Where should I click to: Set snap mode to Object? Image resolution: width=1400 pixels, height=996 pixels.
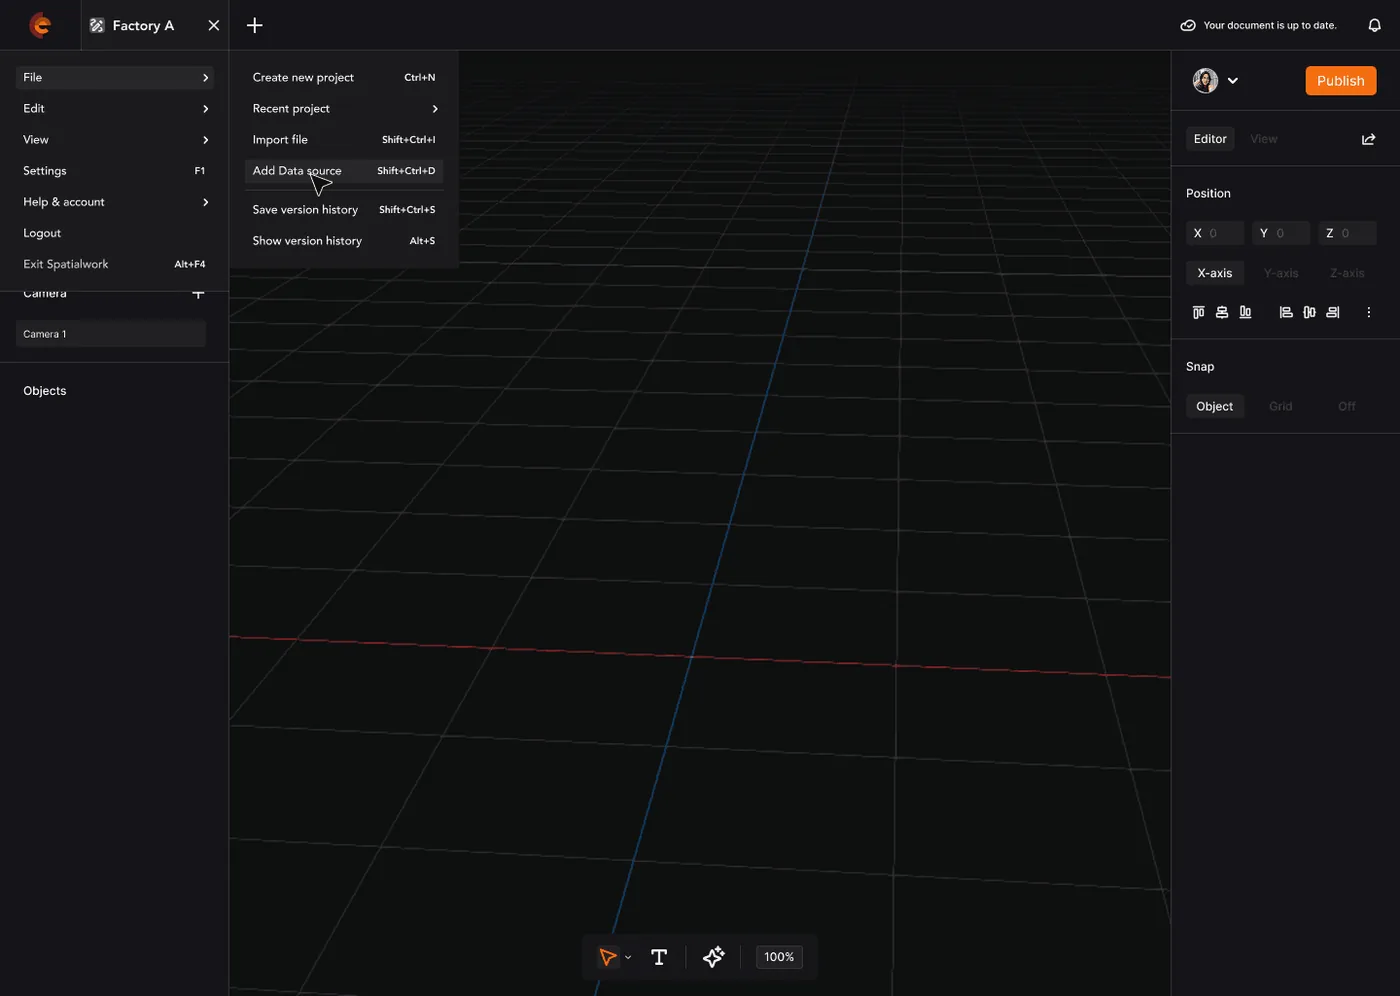point(1215,406)
